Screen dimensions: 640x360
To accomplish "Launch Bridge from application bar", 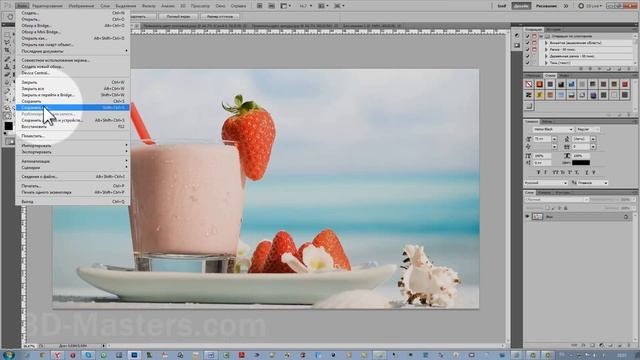I will click(x=260, y=6).
